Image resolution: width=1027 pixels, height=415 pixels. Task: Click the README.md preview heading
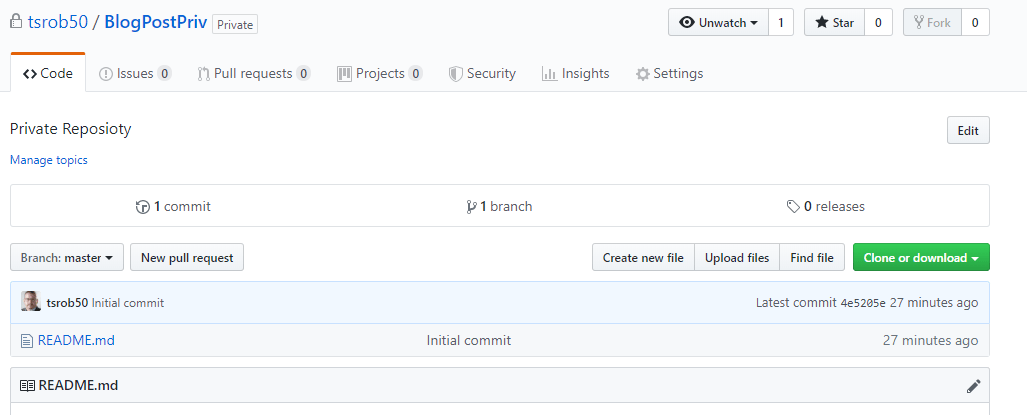click(78, 386)
